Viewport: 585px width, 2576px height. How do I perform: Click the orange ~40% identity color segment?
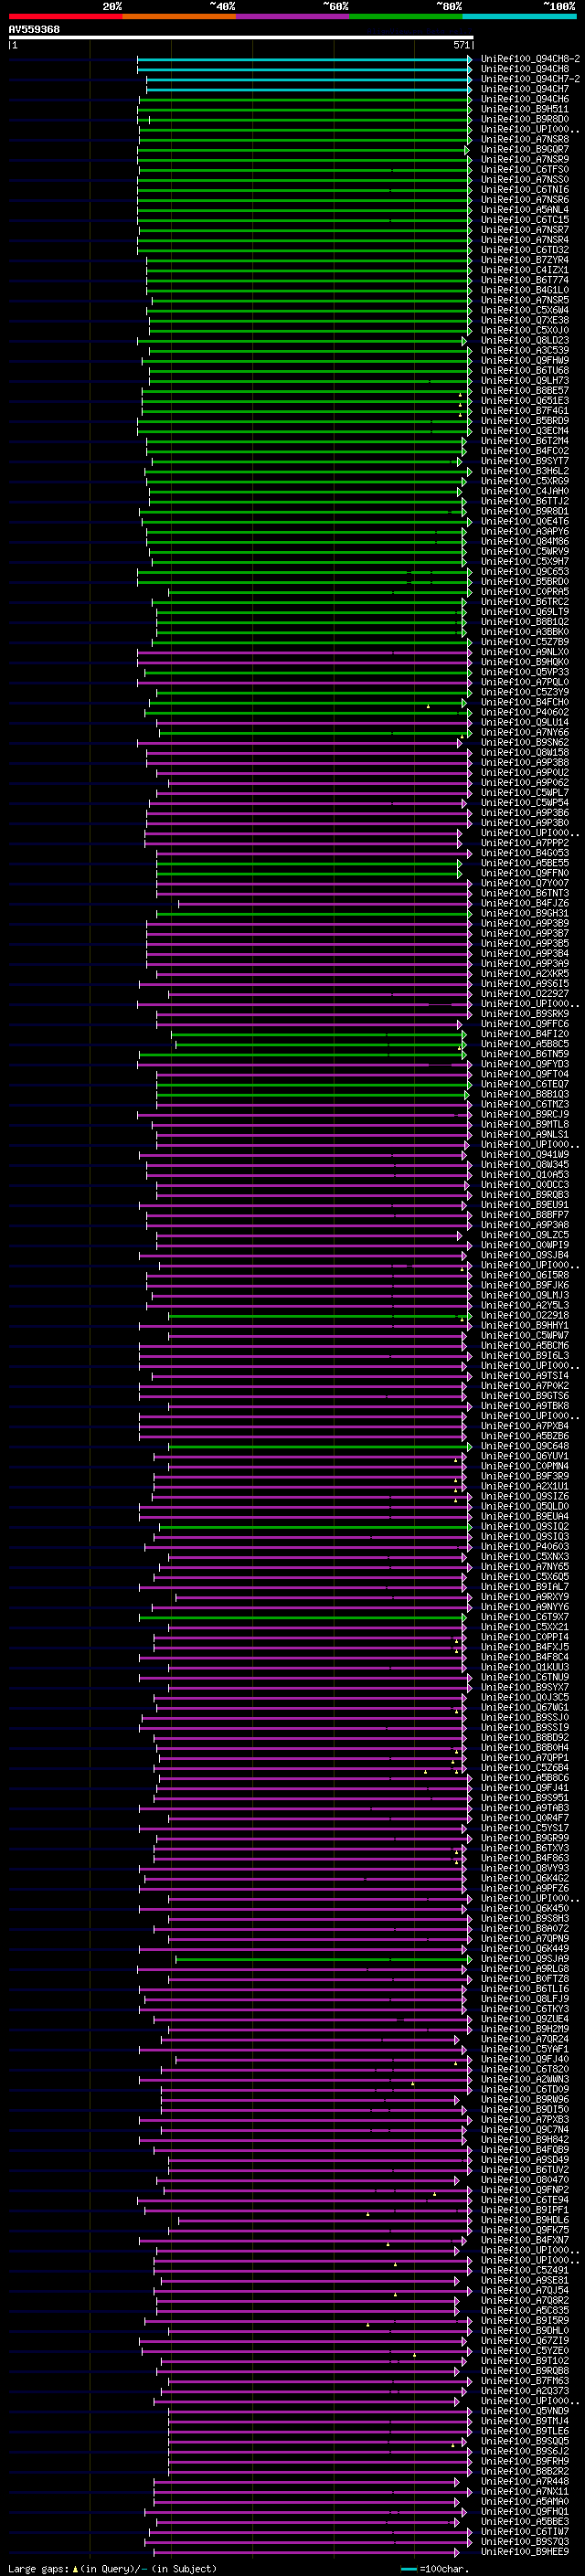[179, 16]
